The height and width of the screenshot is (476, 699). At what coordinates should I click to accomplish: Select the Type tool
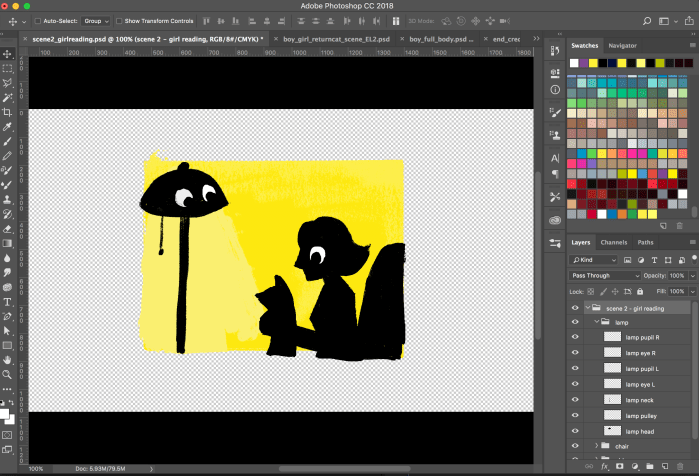tap(7, 301)
